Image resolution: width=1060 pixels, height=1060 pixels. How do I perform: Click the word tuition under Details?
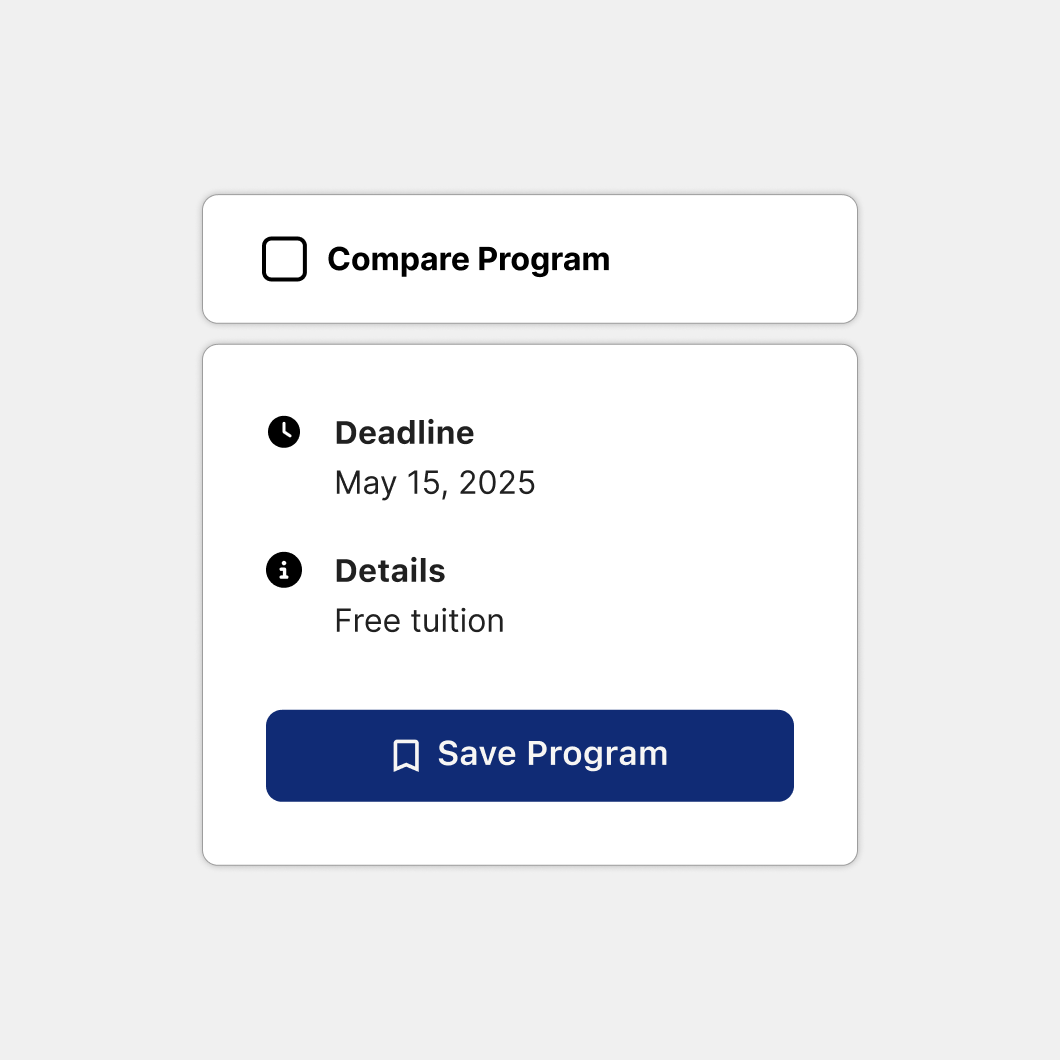pos(455,621)
